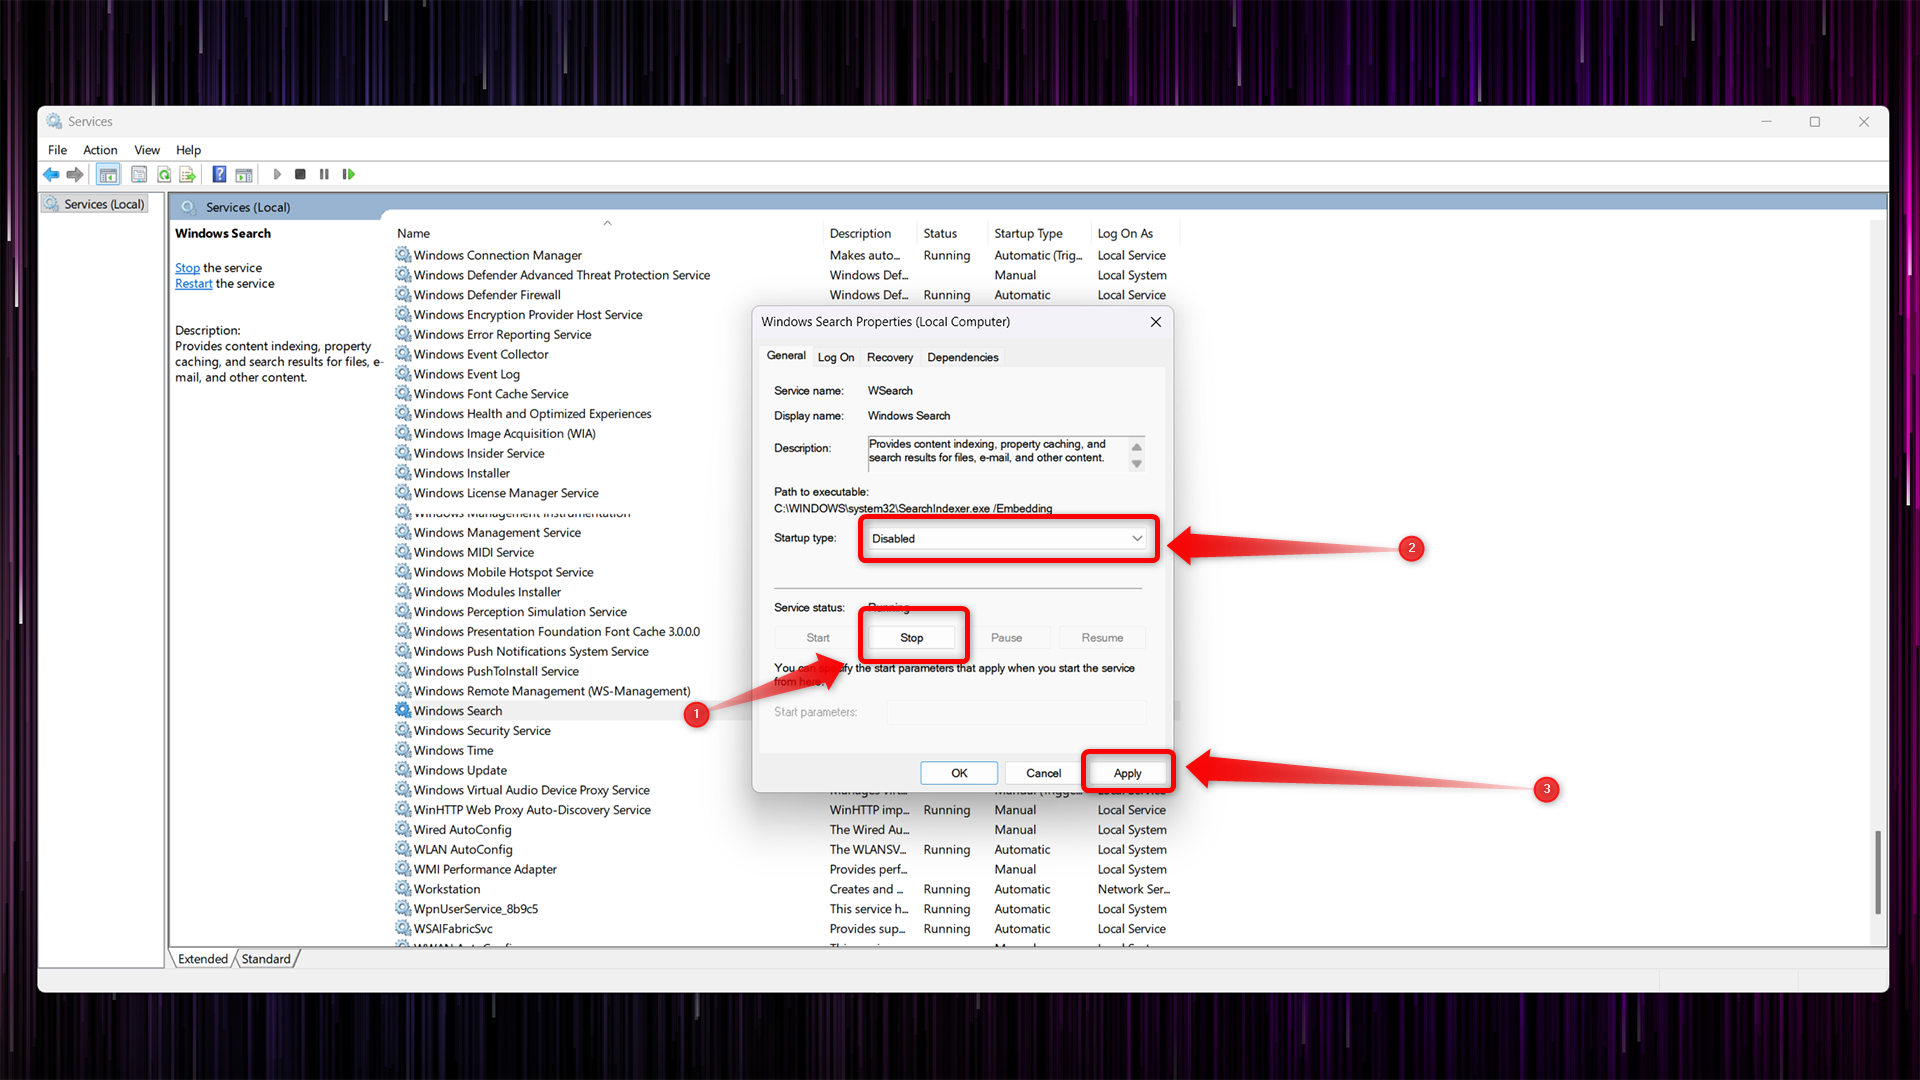The image size is (1920, 1080).
Task: Switch to Extended view tab
Action: coord(203,958)
